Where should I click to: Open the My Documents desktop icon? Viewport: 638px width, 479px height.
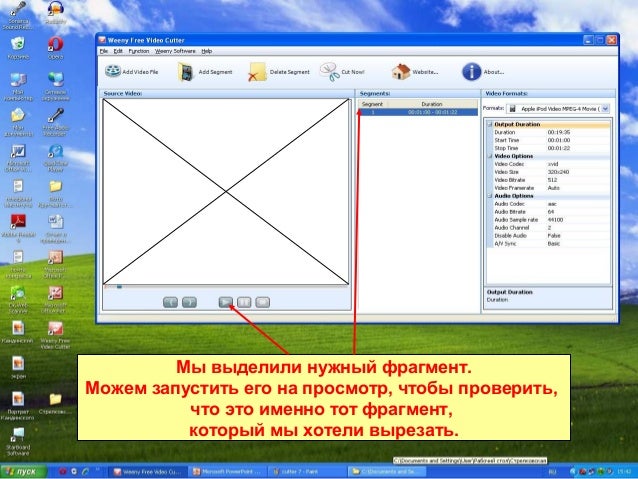(x=18, y=122)
